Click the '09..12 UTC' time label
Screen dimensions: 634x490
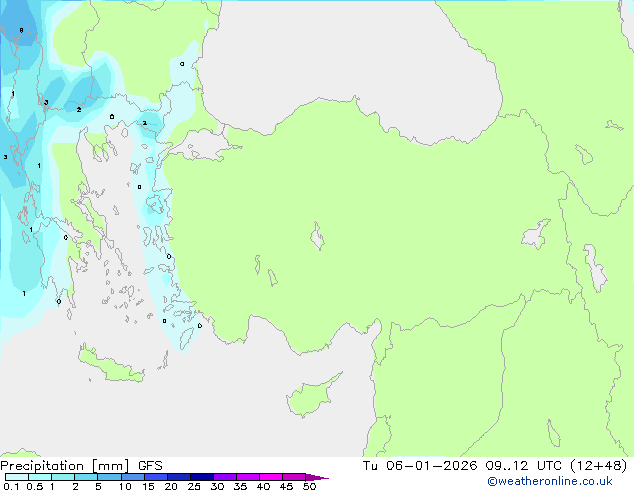(524, 466)
